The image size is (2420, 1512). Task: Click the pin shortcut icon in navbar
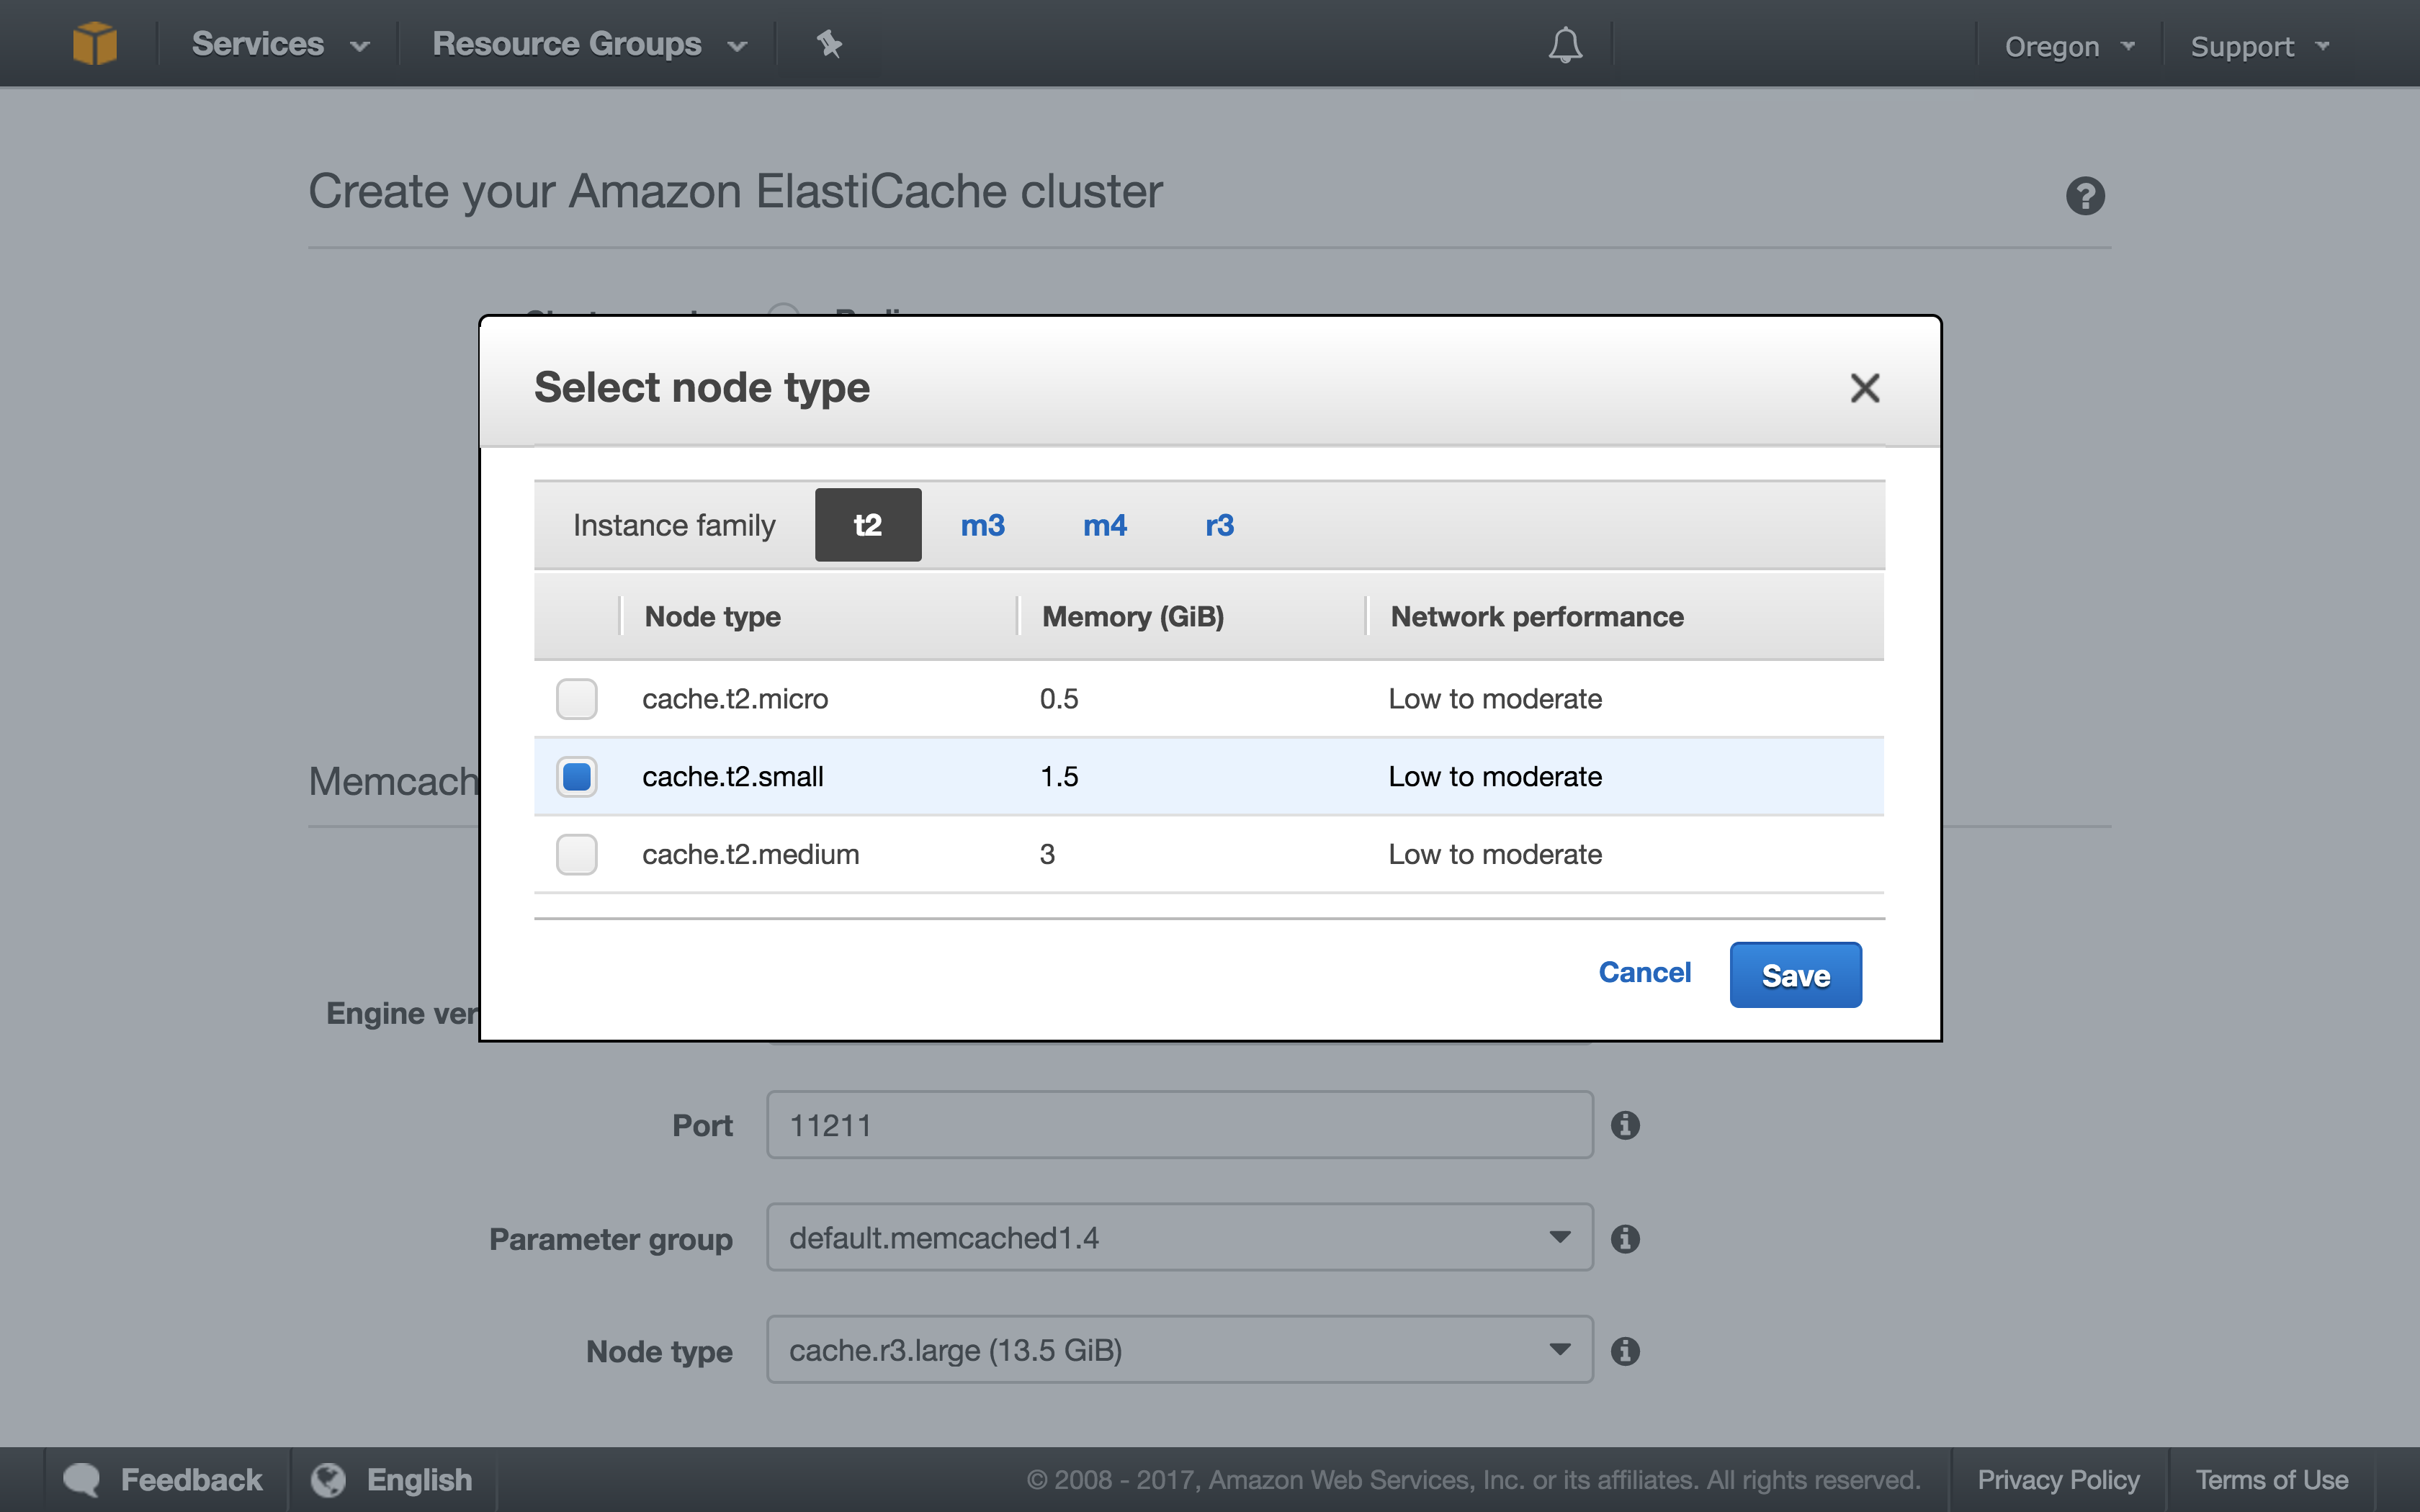pos(829,44)
